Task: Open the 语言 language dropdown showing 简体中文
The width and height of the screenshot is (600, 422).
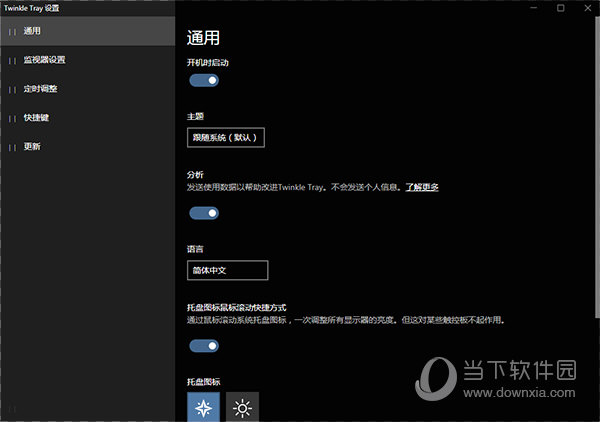Action: pyautogui.click(x=228, y=270)
